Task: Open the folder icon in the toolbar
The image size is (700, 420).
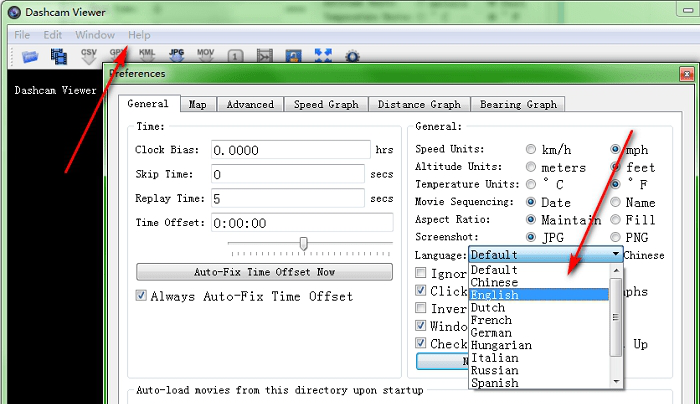Action: (x=30, y=57)
